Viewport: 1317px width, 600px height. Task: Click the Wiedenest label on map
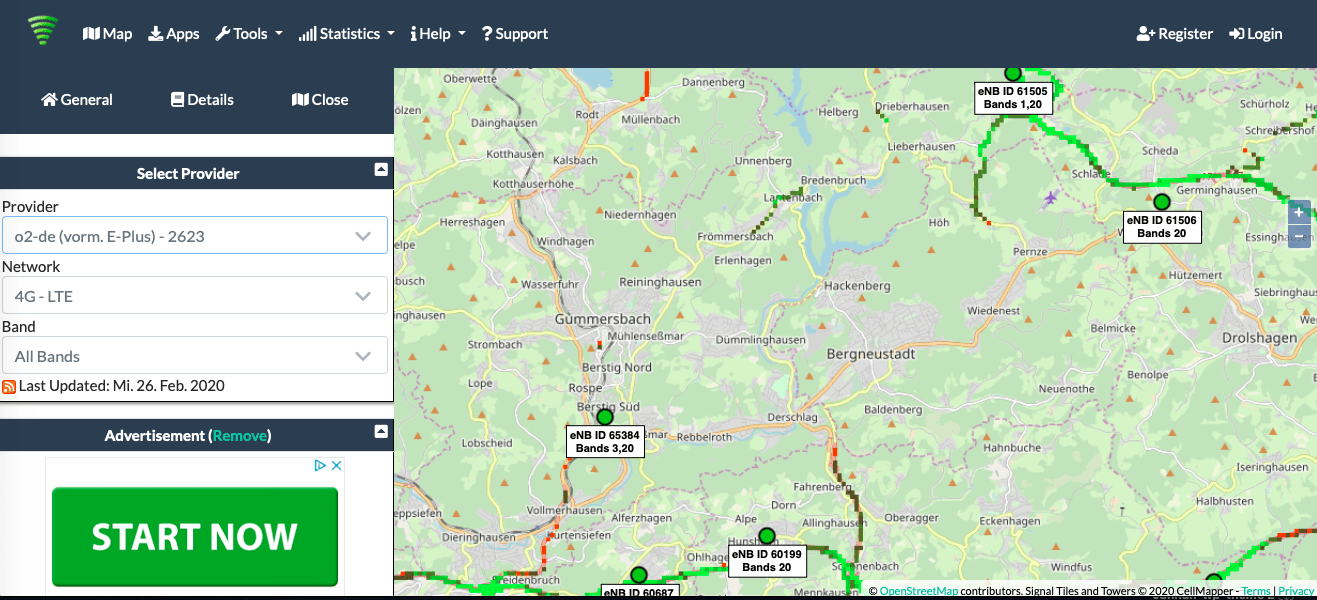993,311
